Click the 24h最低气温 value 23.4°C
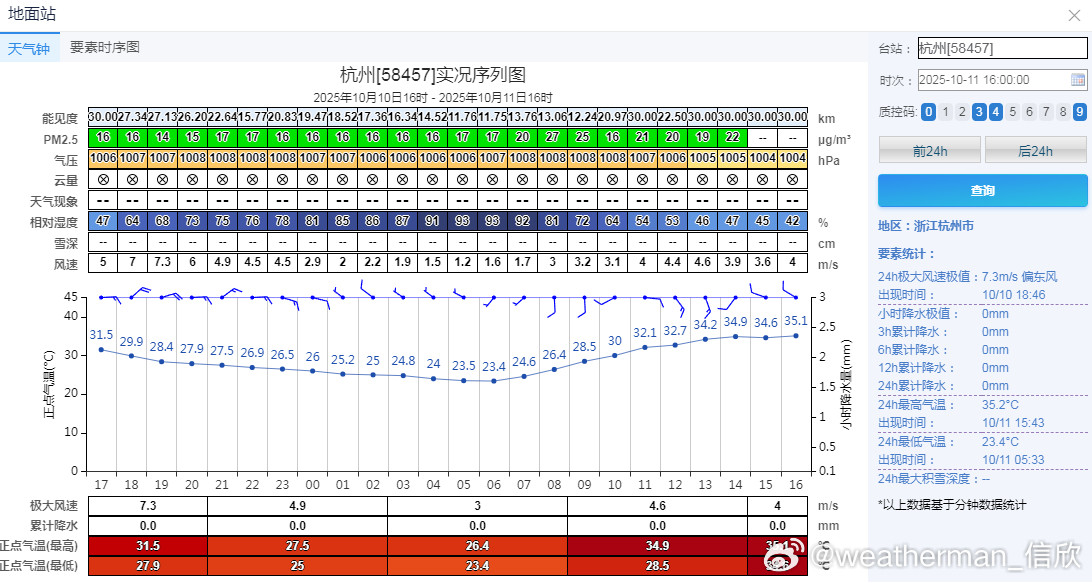1092x583 pixels. tap(1000, 442)
